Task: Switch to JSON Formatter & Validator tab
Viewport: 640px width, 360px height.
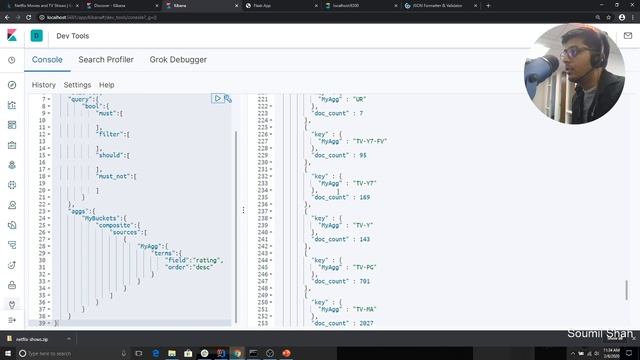Action: point(441,6)
